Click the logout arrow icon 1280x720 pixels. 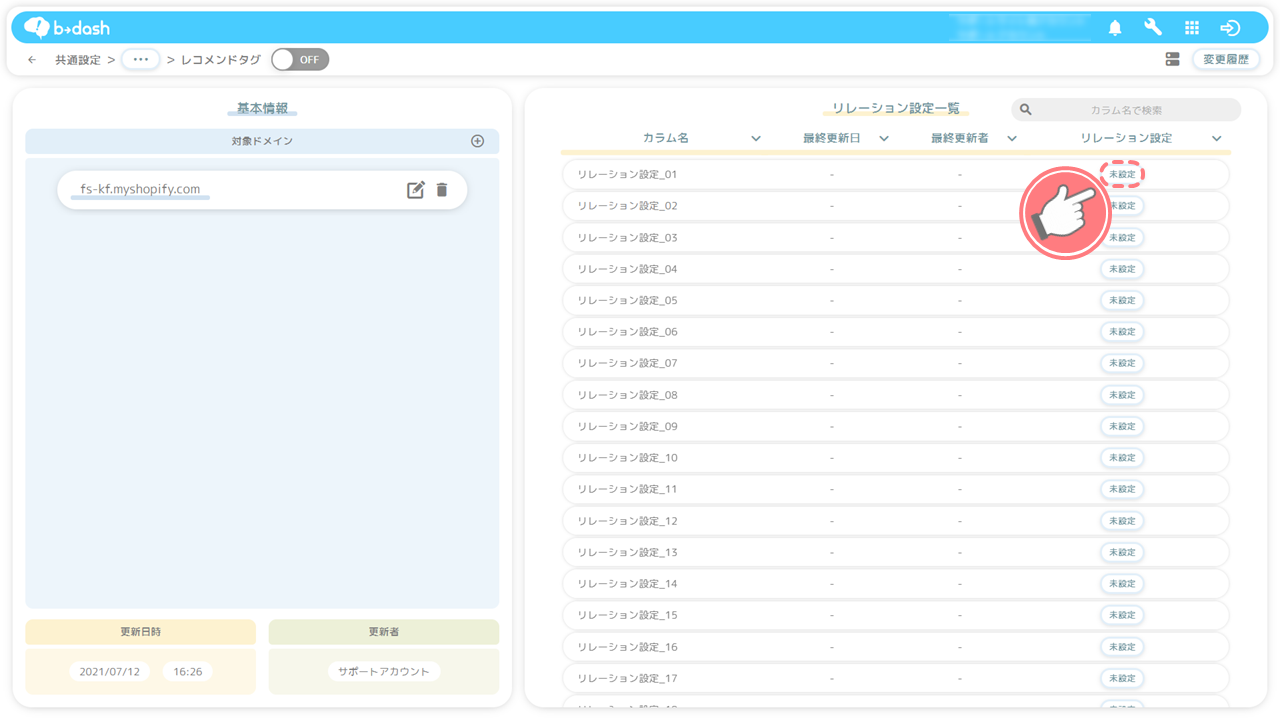(1230, 28)
